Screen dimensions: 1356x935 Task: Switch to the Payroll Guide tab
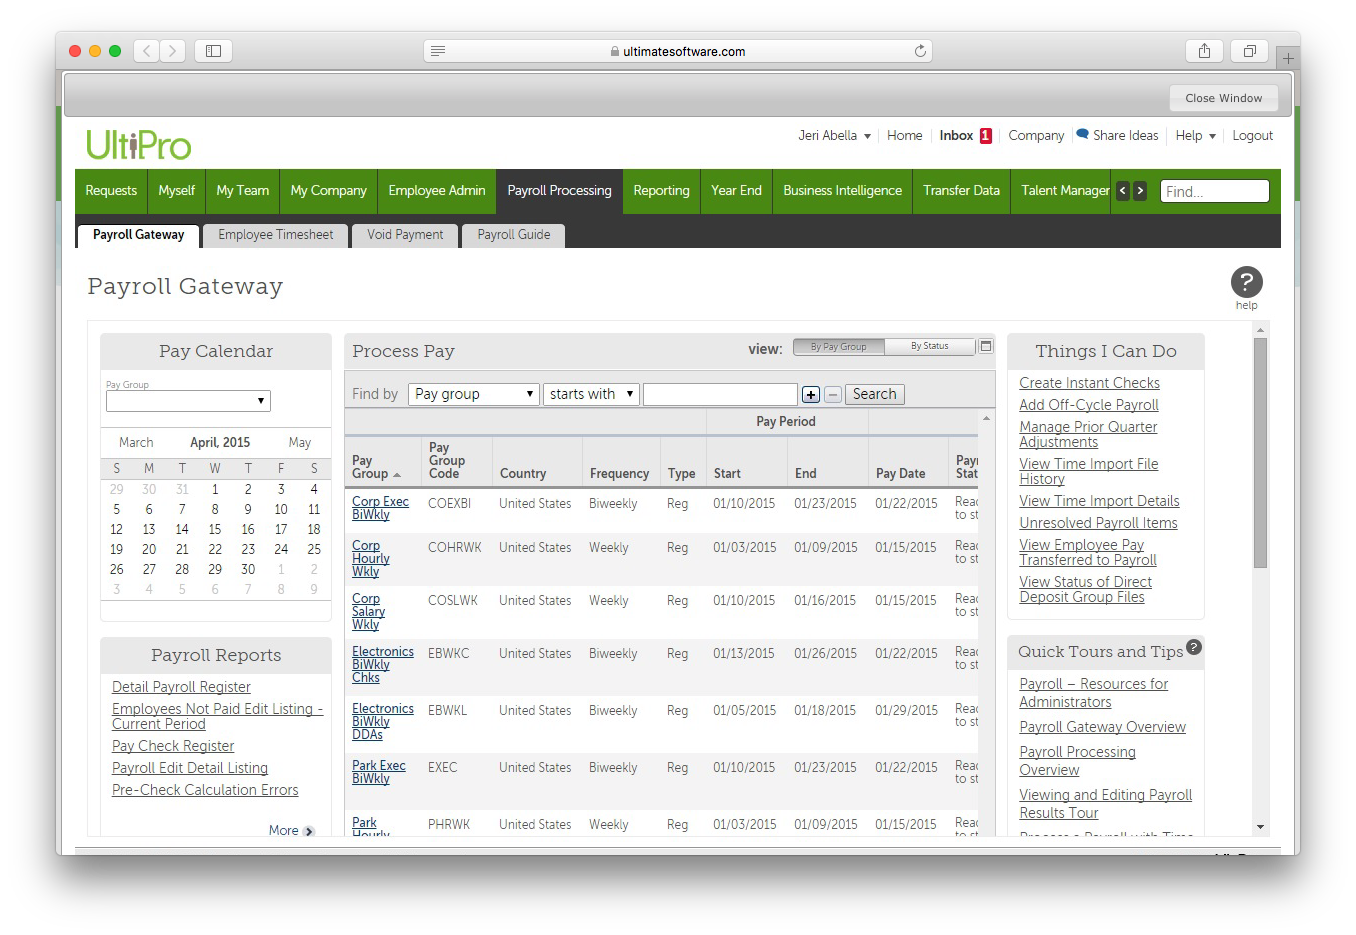pos(514,235)
